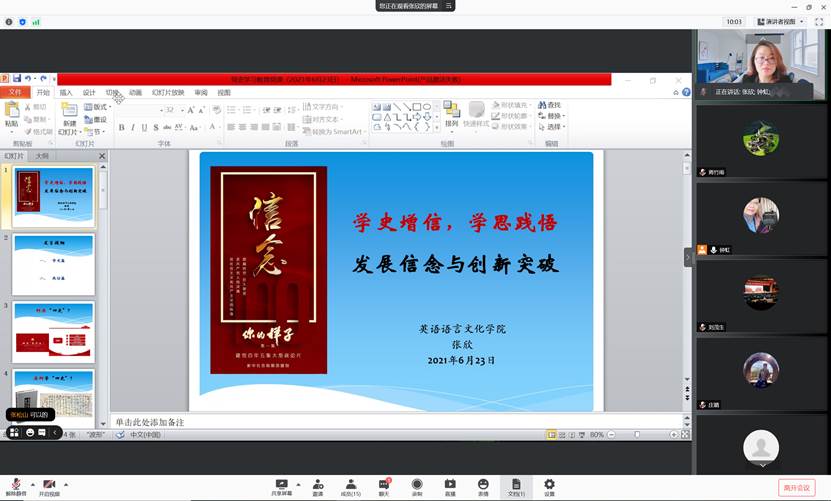Open the meeting chat icon
Image resolution: width=831 pixels, height=501 pixels.
[384, 485]
